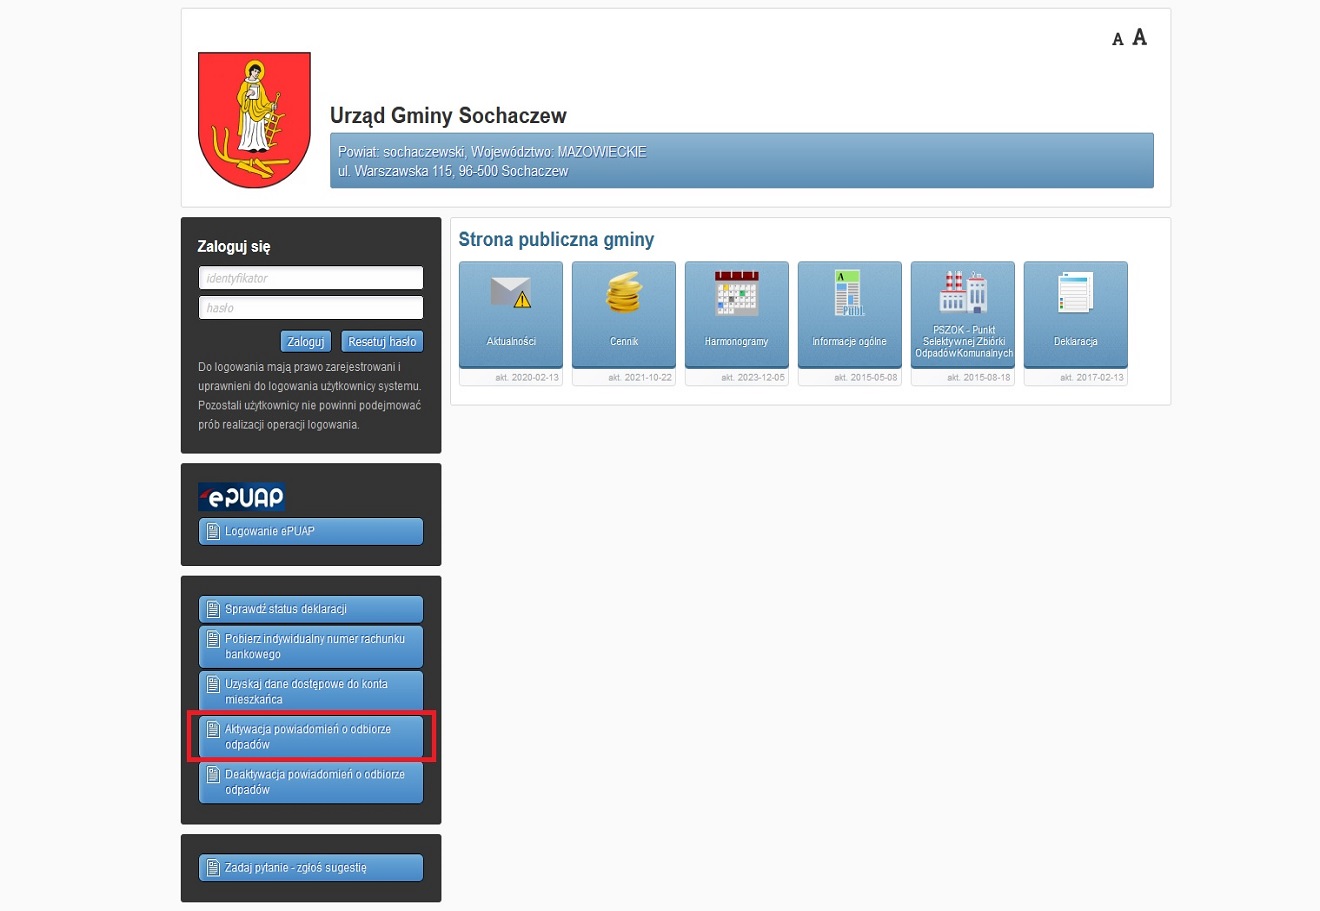The height and width of the screenshot is (911, 1320).
Task: Click the large A font size icon
Action: click(1139, 38)
